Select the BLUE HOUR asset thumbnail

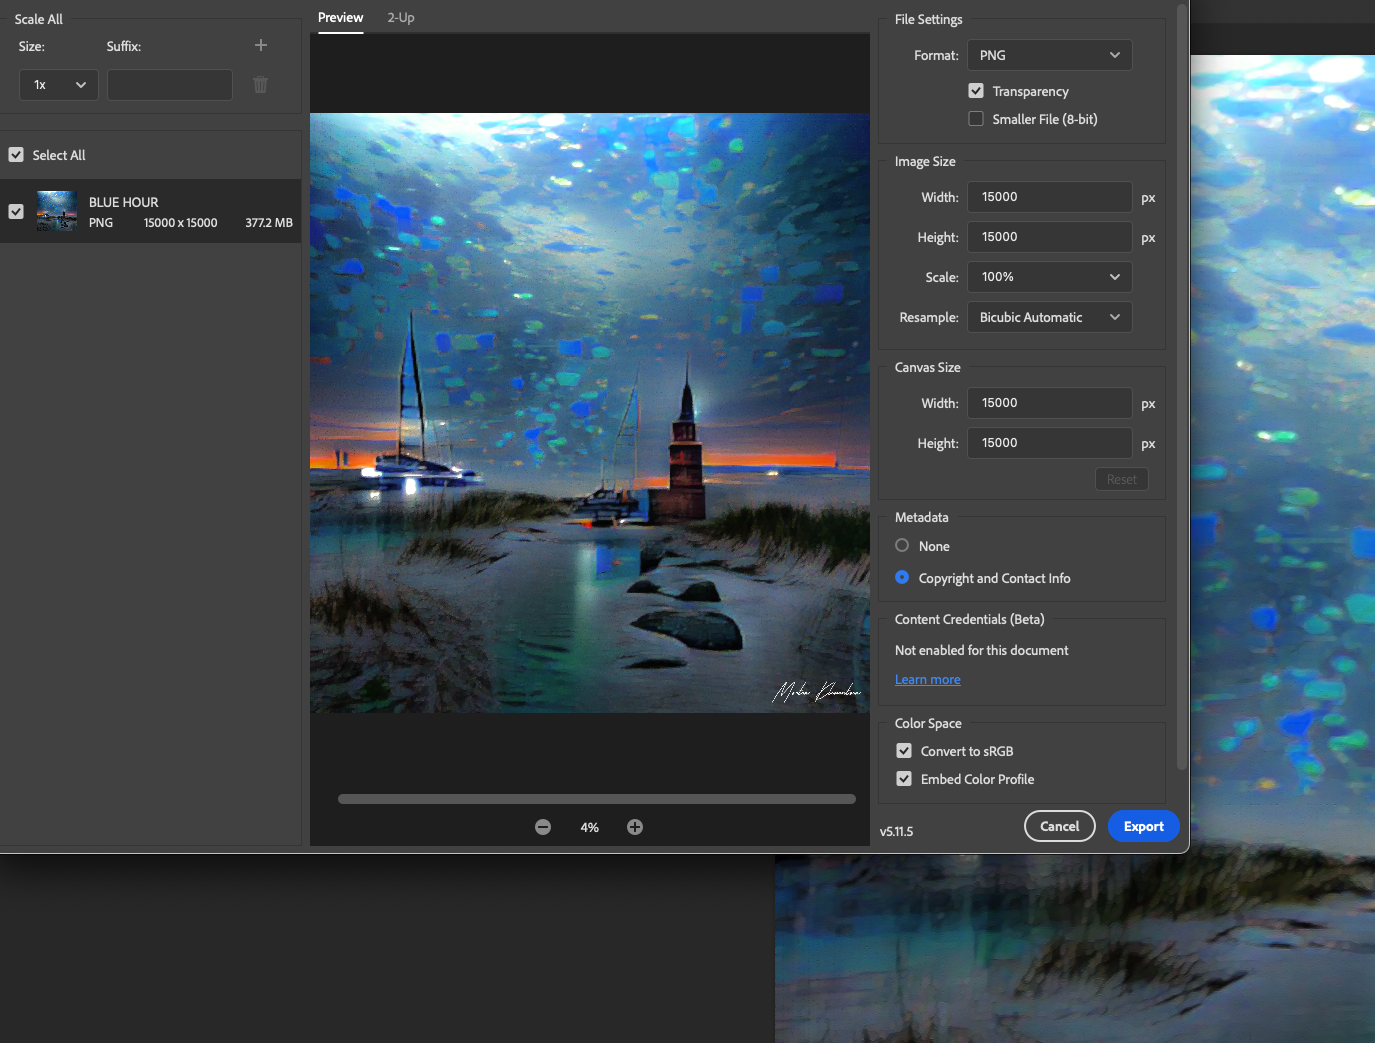coord(57,211)
